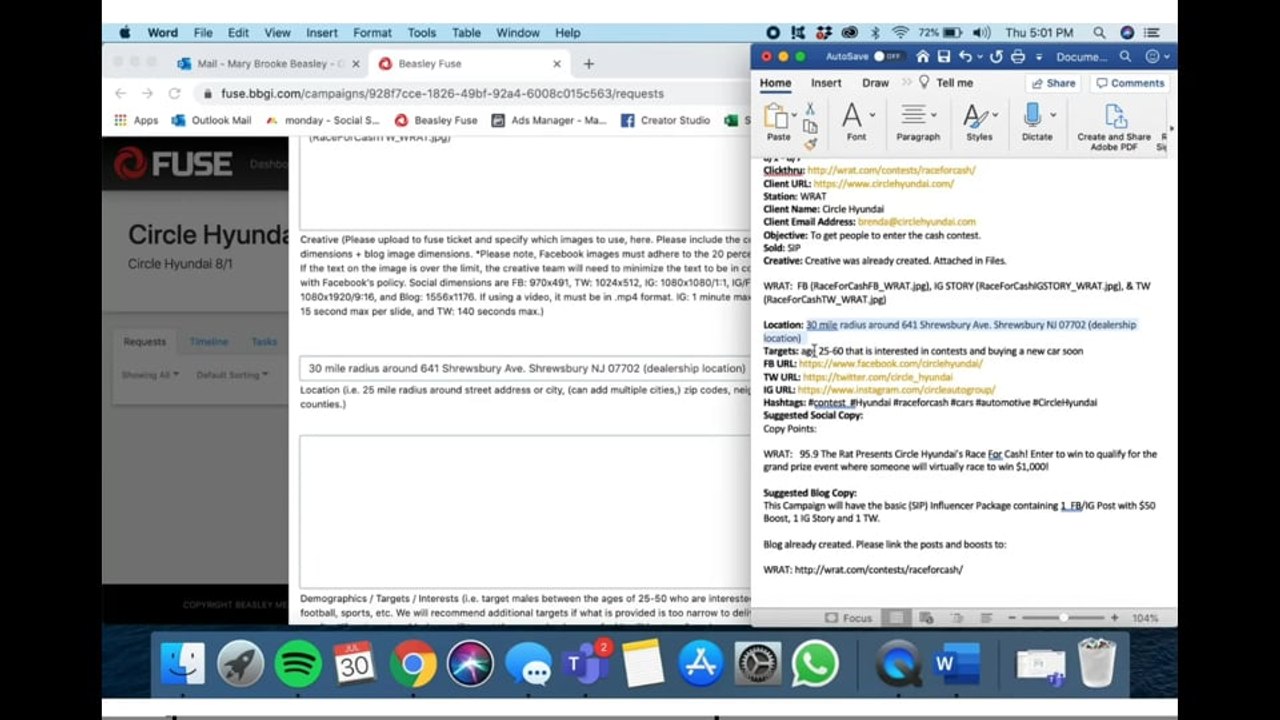Close the Beasley Fuse browser tab
This screenshot has height=720, width=1280.
tap(557, 63)
